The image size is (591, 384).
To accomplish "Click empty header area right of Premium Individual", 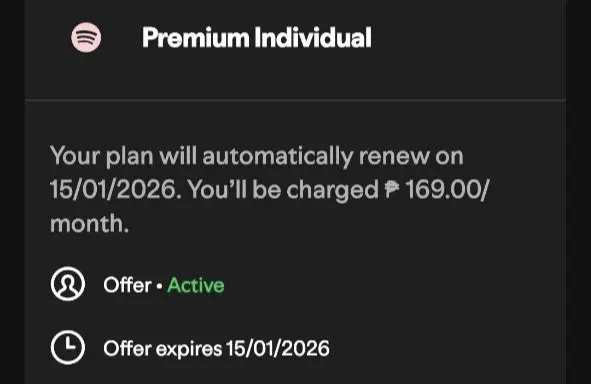I will (x=467, y=38).
